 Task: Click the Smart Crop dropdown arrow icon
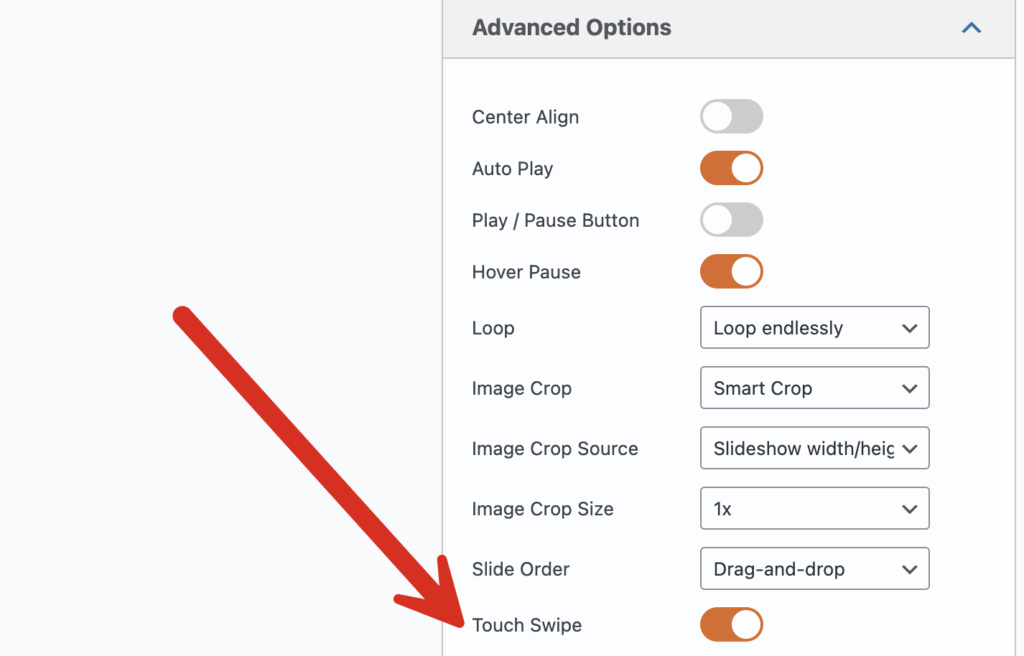[x=909, y=388]
